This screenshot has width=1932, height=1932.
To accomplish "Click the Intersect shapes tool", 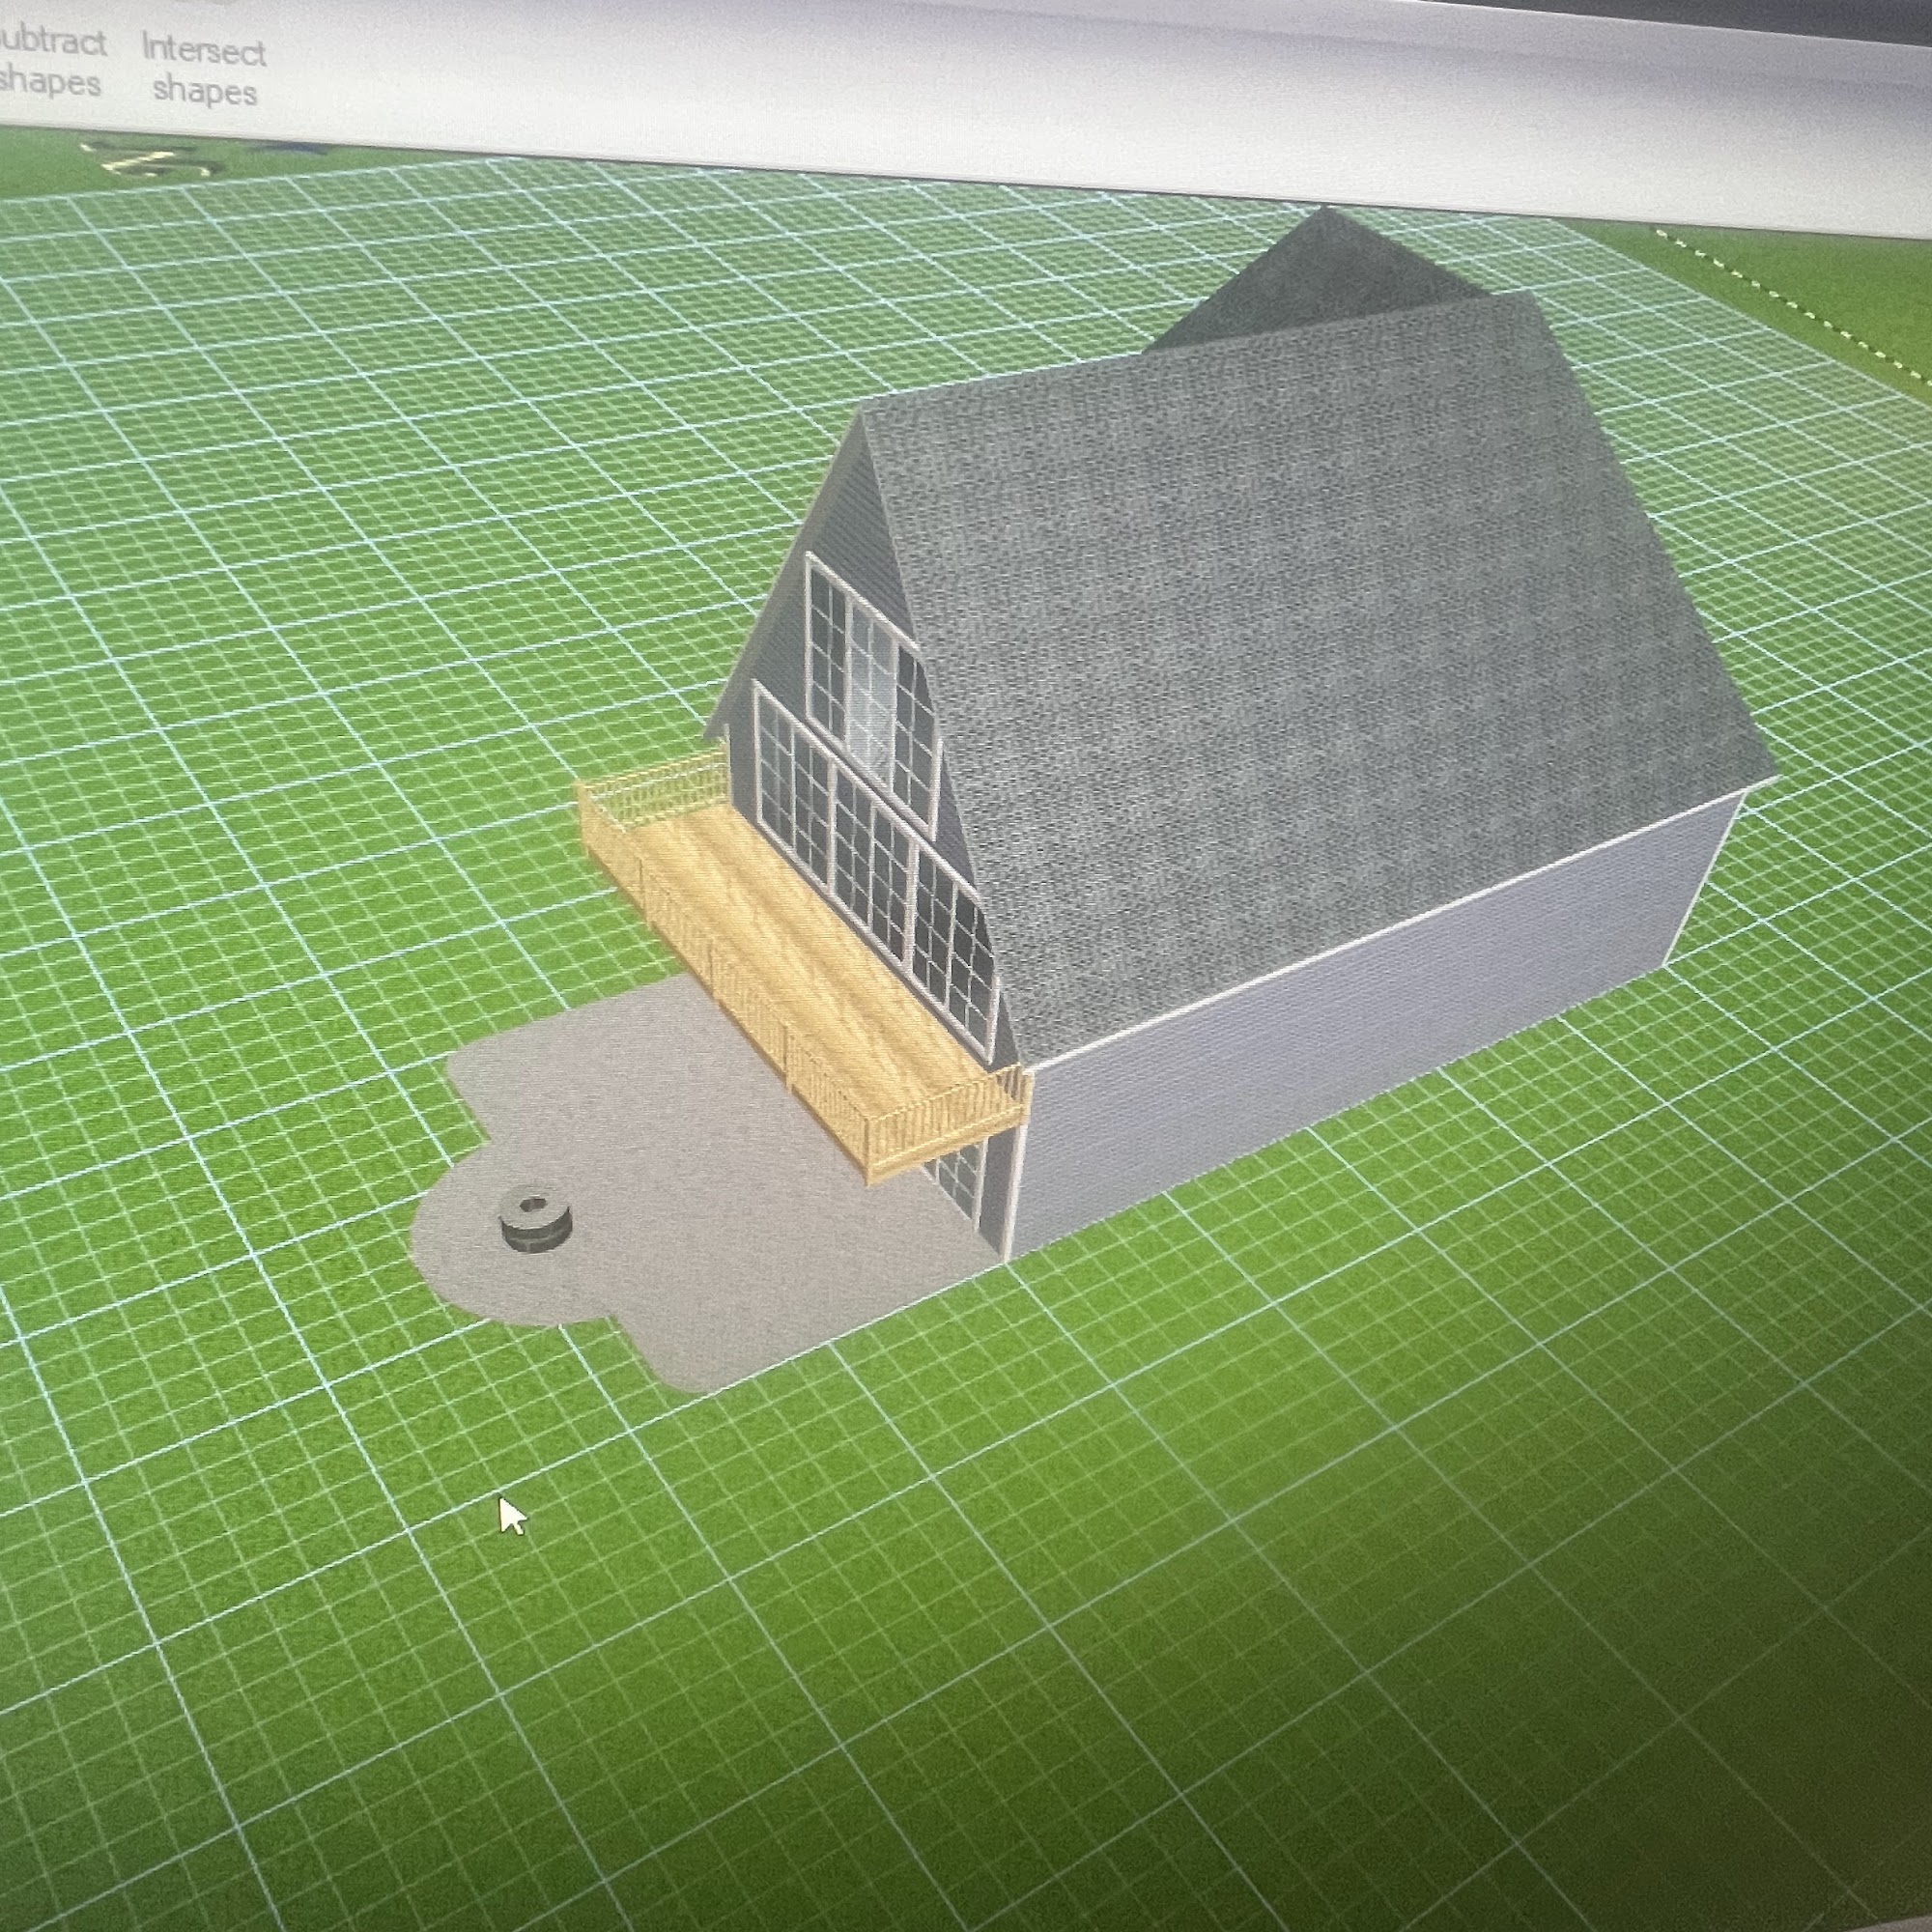I will click(x=204, y=70).
